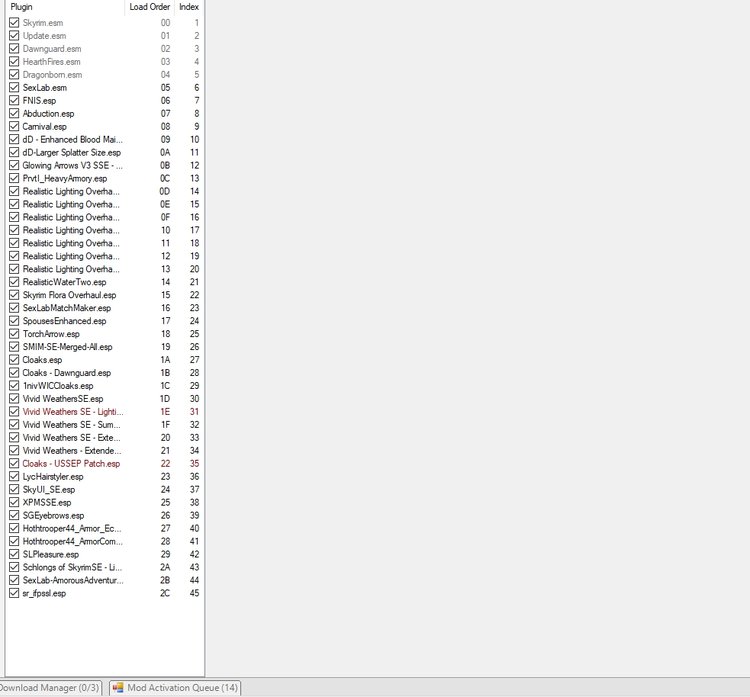
Task: Uncheck the SexLab.esm plugin checkbox
Action: coord(14,88)
